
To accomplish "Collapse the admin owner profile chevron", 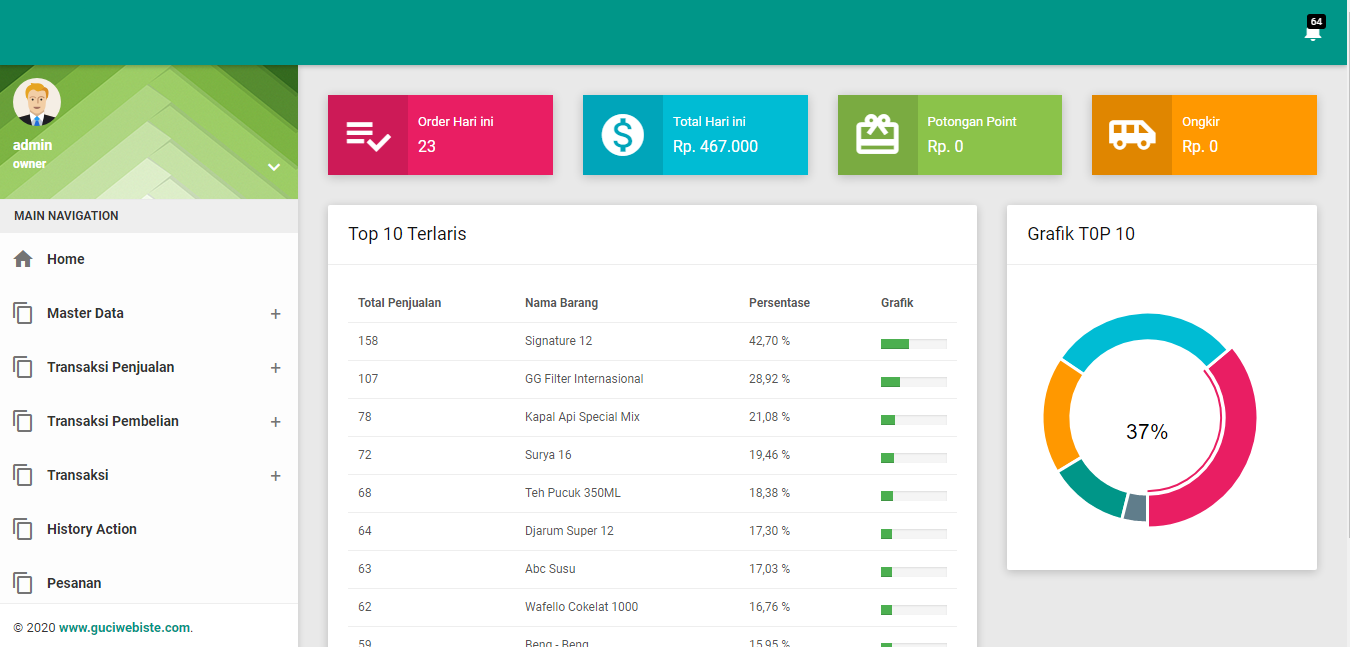I will (273, 167).
